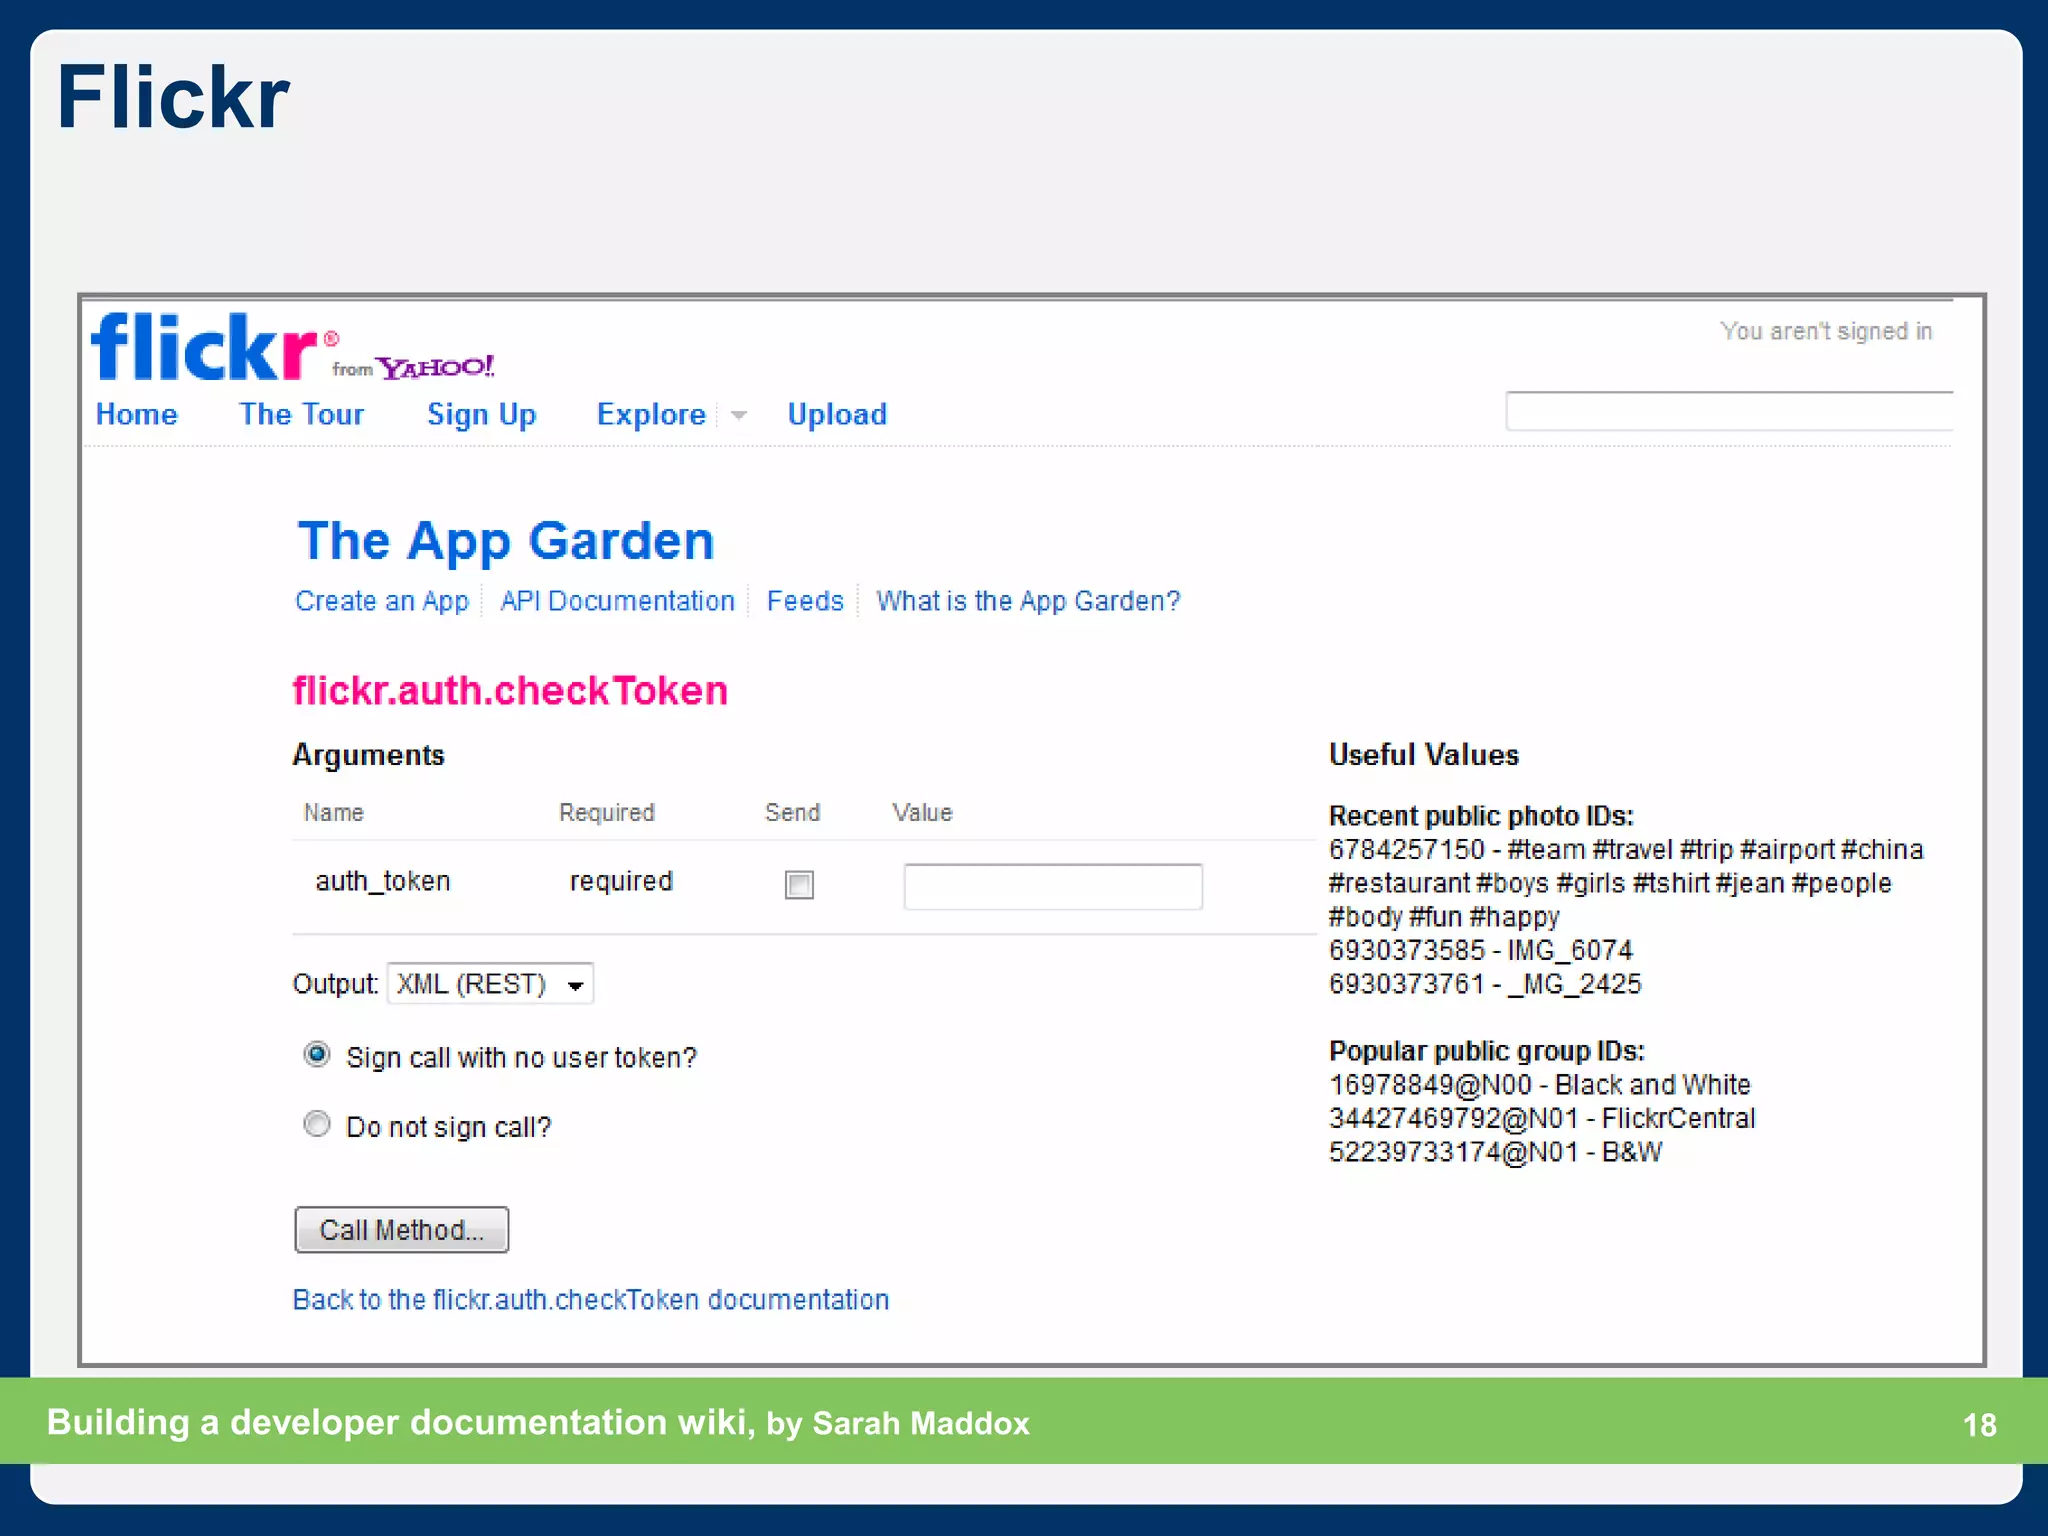Image resolution: width=2048 pixels, height=1536 pixels.
Task: Go to Home in navigation
Action: [x=137, y=415]
